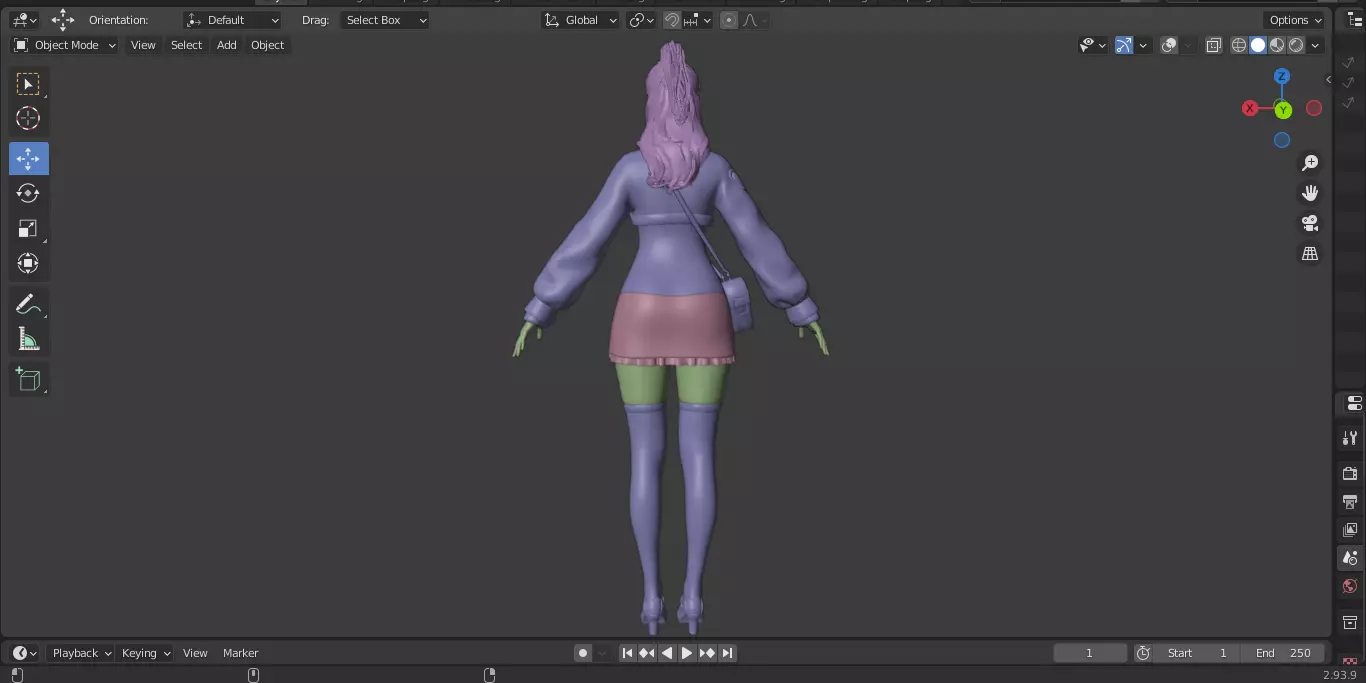The image size is (1366, 683).
Task: Toggle snapping magnet button
Action: [x=673, y=20]
